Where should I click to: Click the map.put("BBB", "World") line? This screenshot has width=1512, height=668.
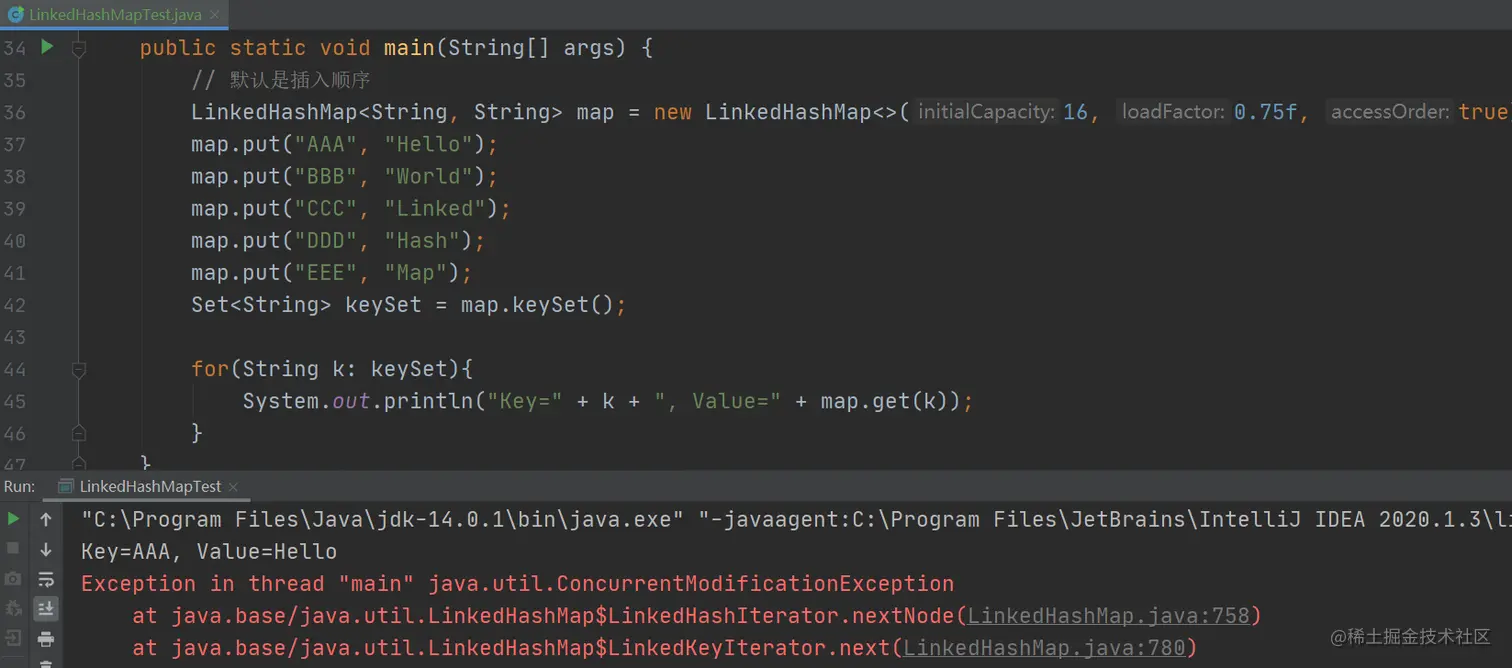(x=344, y=176)
